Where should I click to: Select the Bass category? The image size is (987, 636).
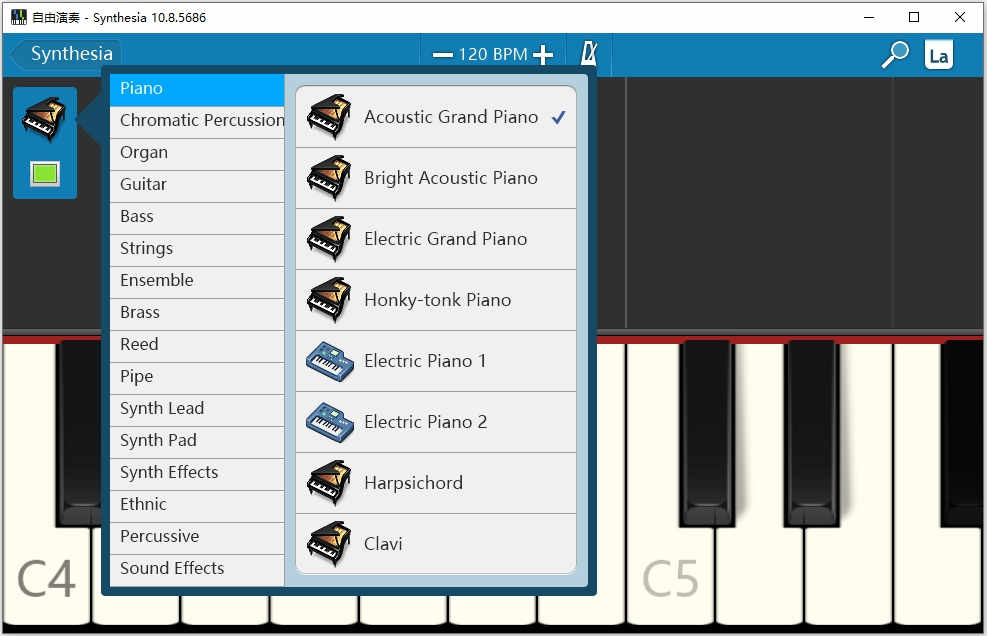point(197,218)
